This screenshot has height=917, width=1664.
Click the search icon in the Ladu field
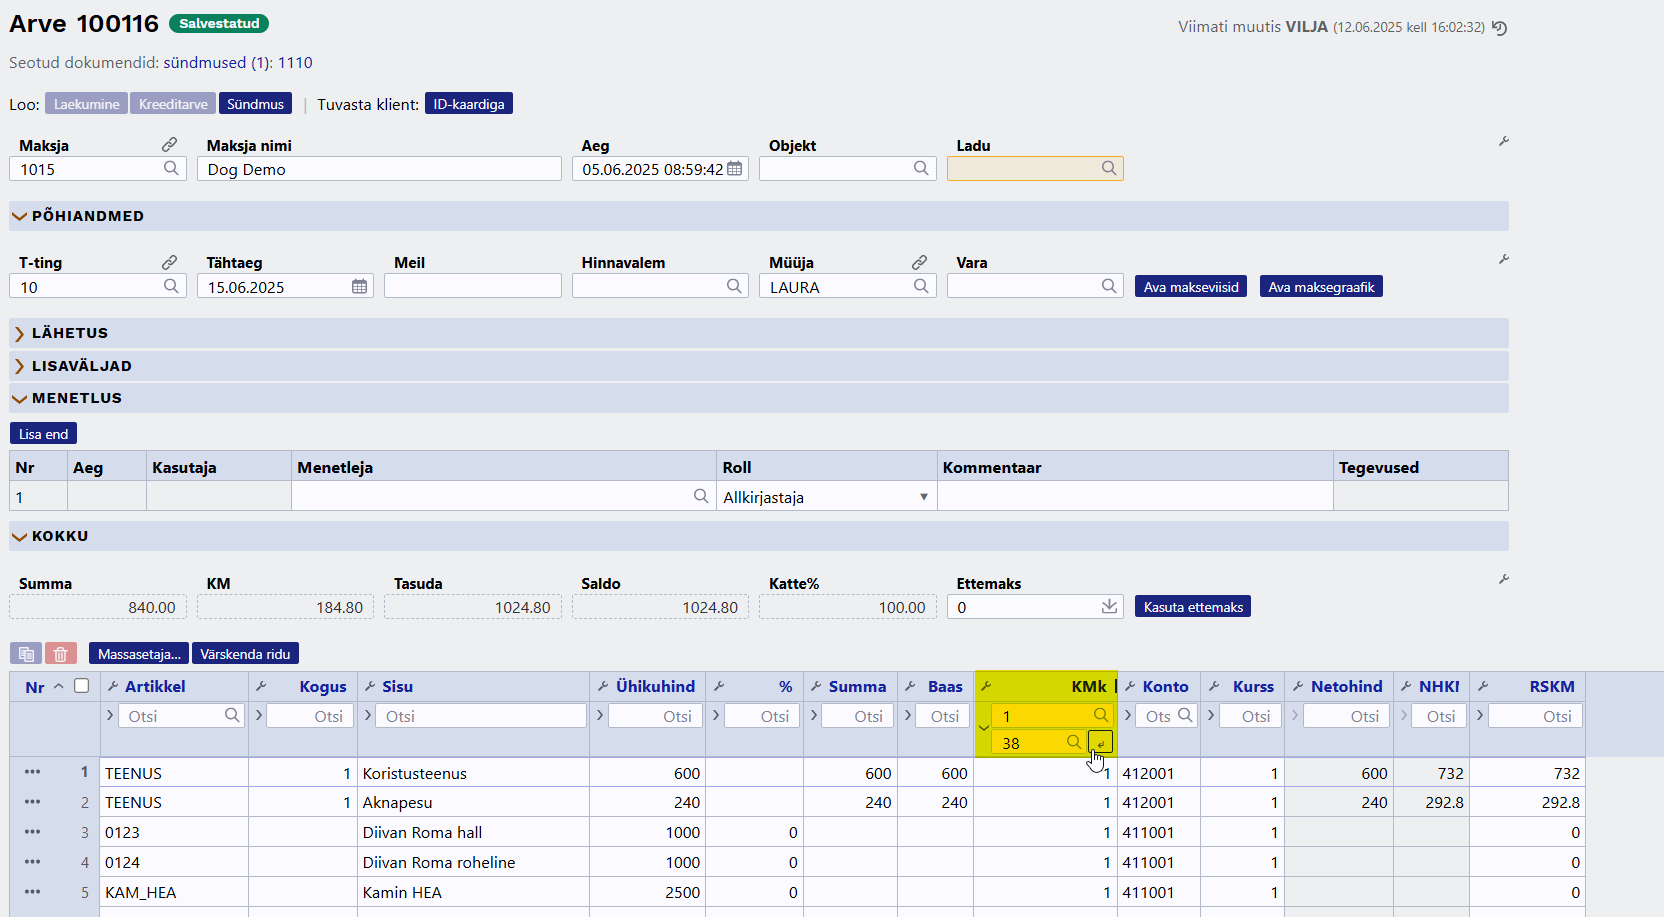coord(1109,168)
